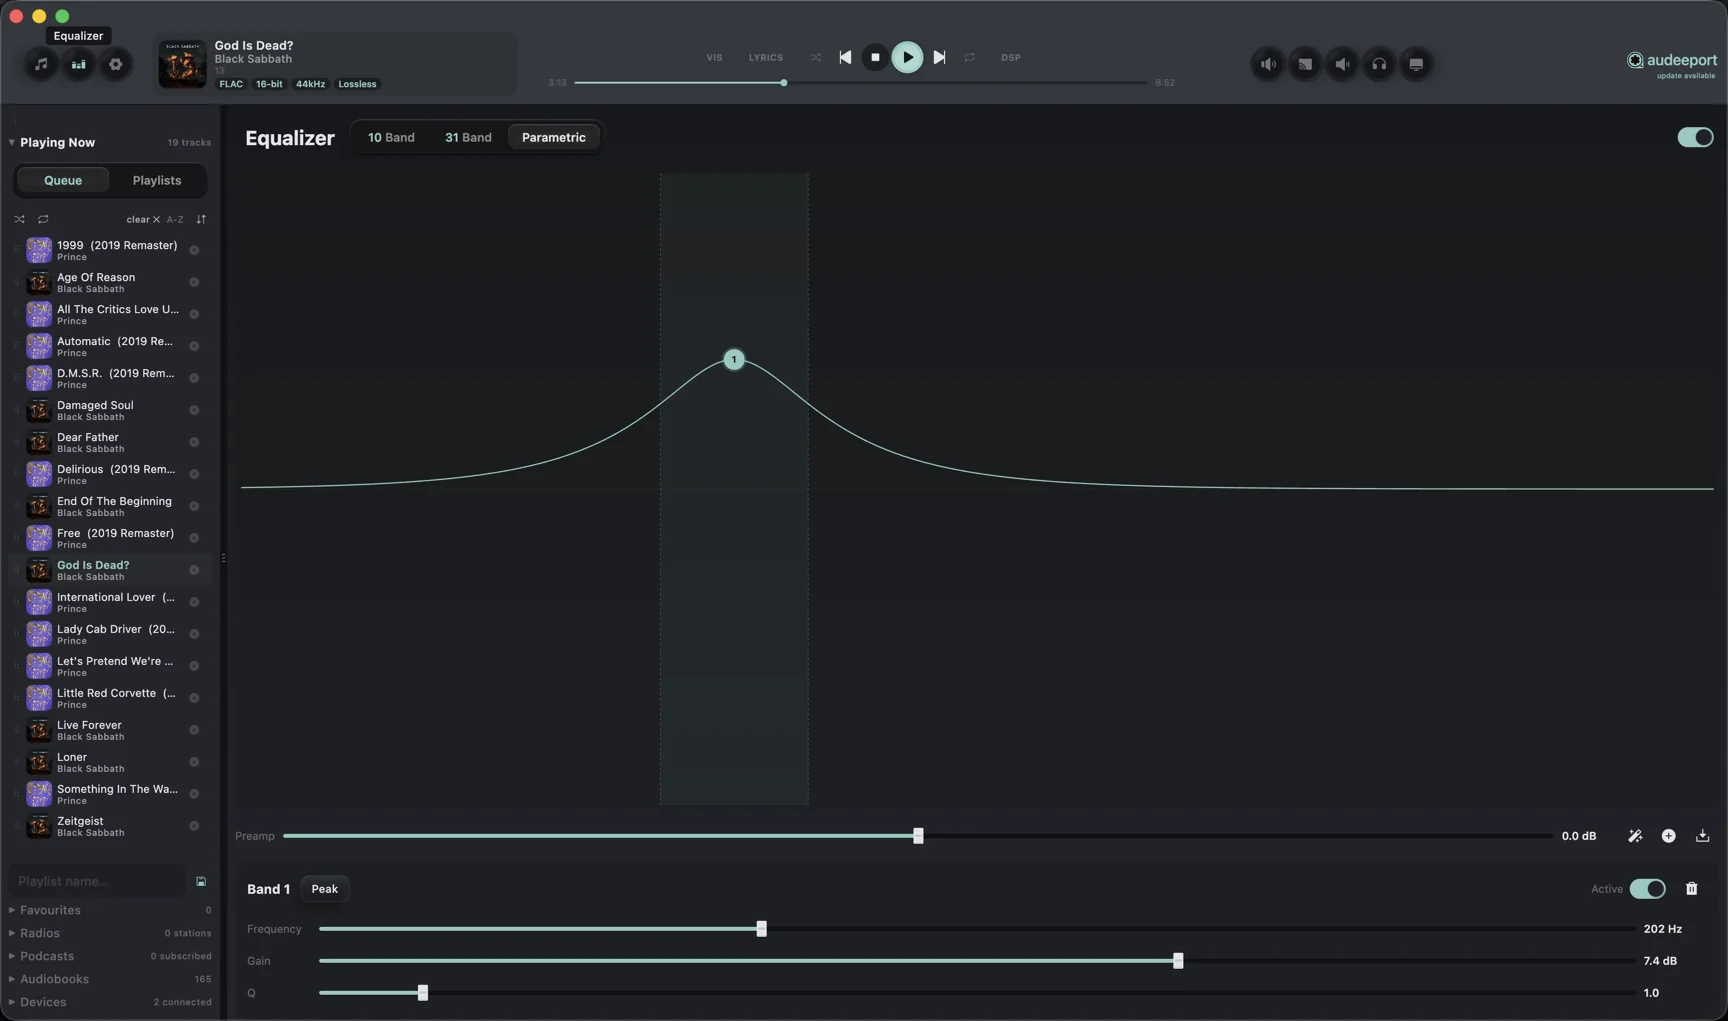Click the audeeport logo
The width and height of the screenshot is (1728, 1021).
tap(1671, 60)
